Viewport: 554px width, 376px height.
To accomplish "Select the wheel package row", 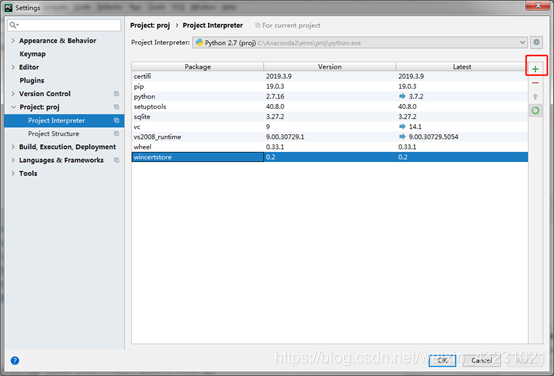I will pos(330,147).
